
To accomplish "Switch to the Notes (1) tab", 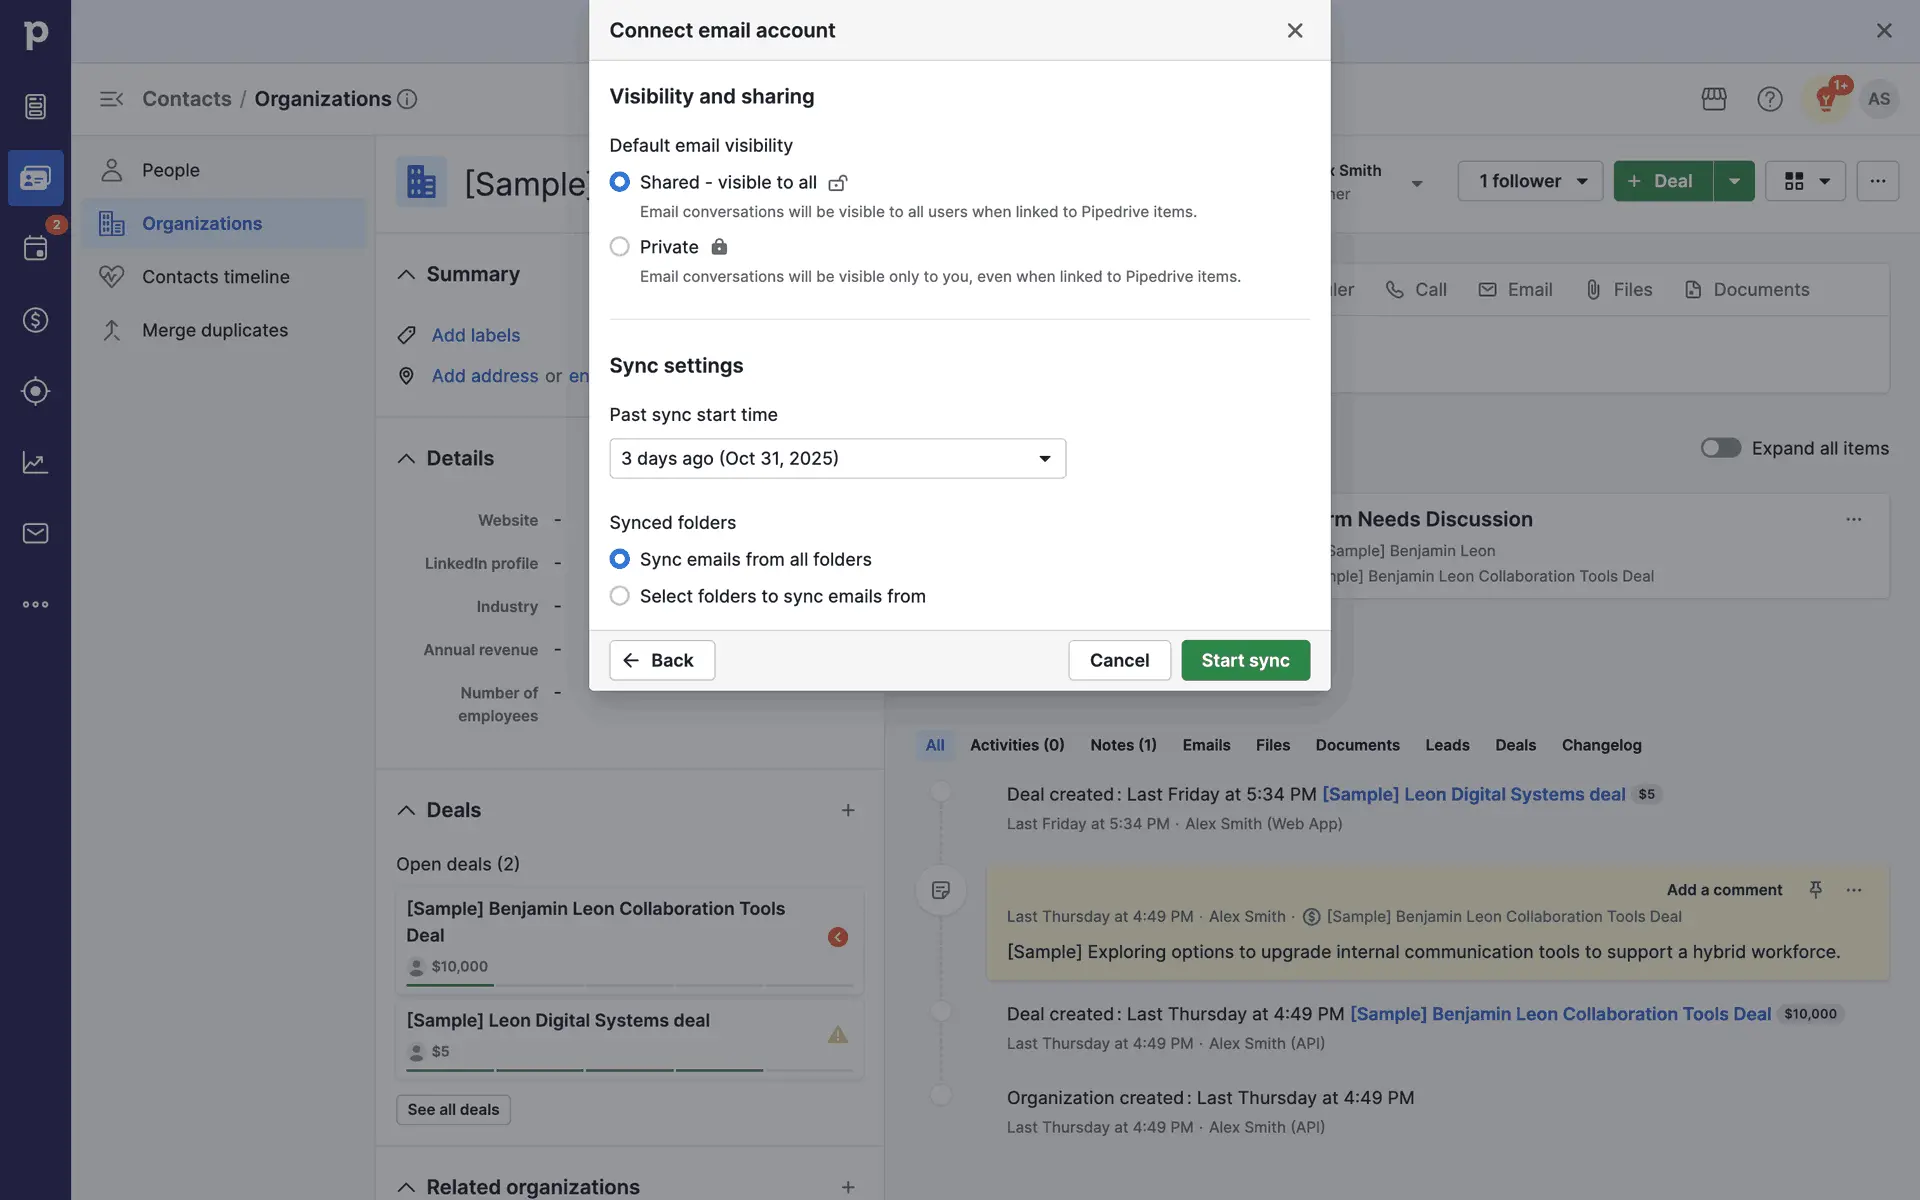I will tap(1123, 745).
